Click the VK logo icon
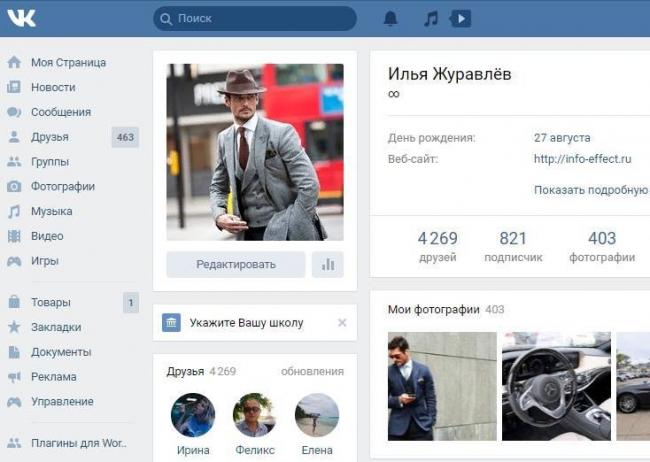 [20, 18]
